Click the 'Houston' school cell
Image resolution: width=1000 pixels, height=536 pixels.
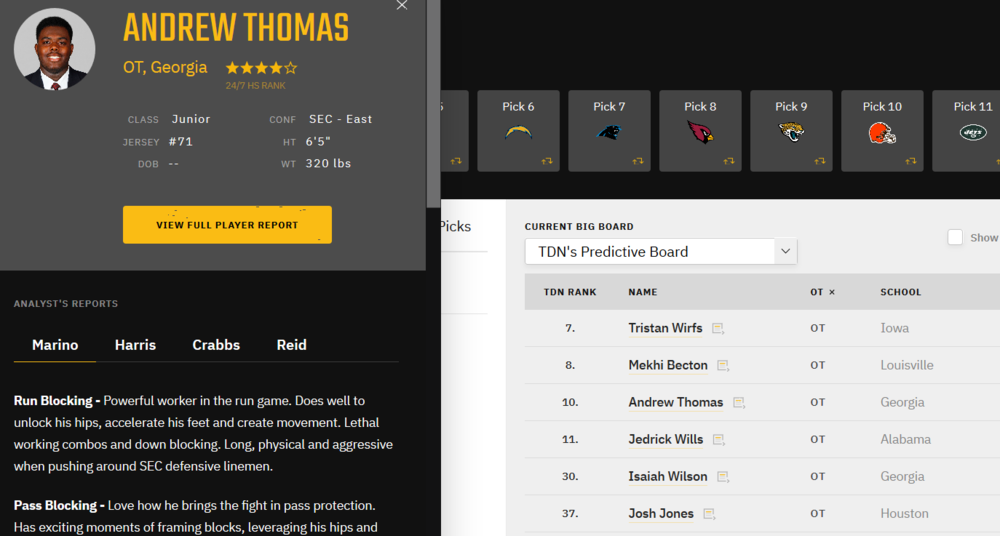tap(904, 513)
